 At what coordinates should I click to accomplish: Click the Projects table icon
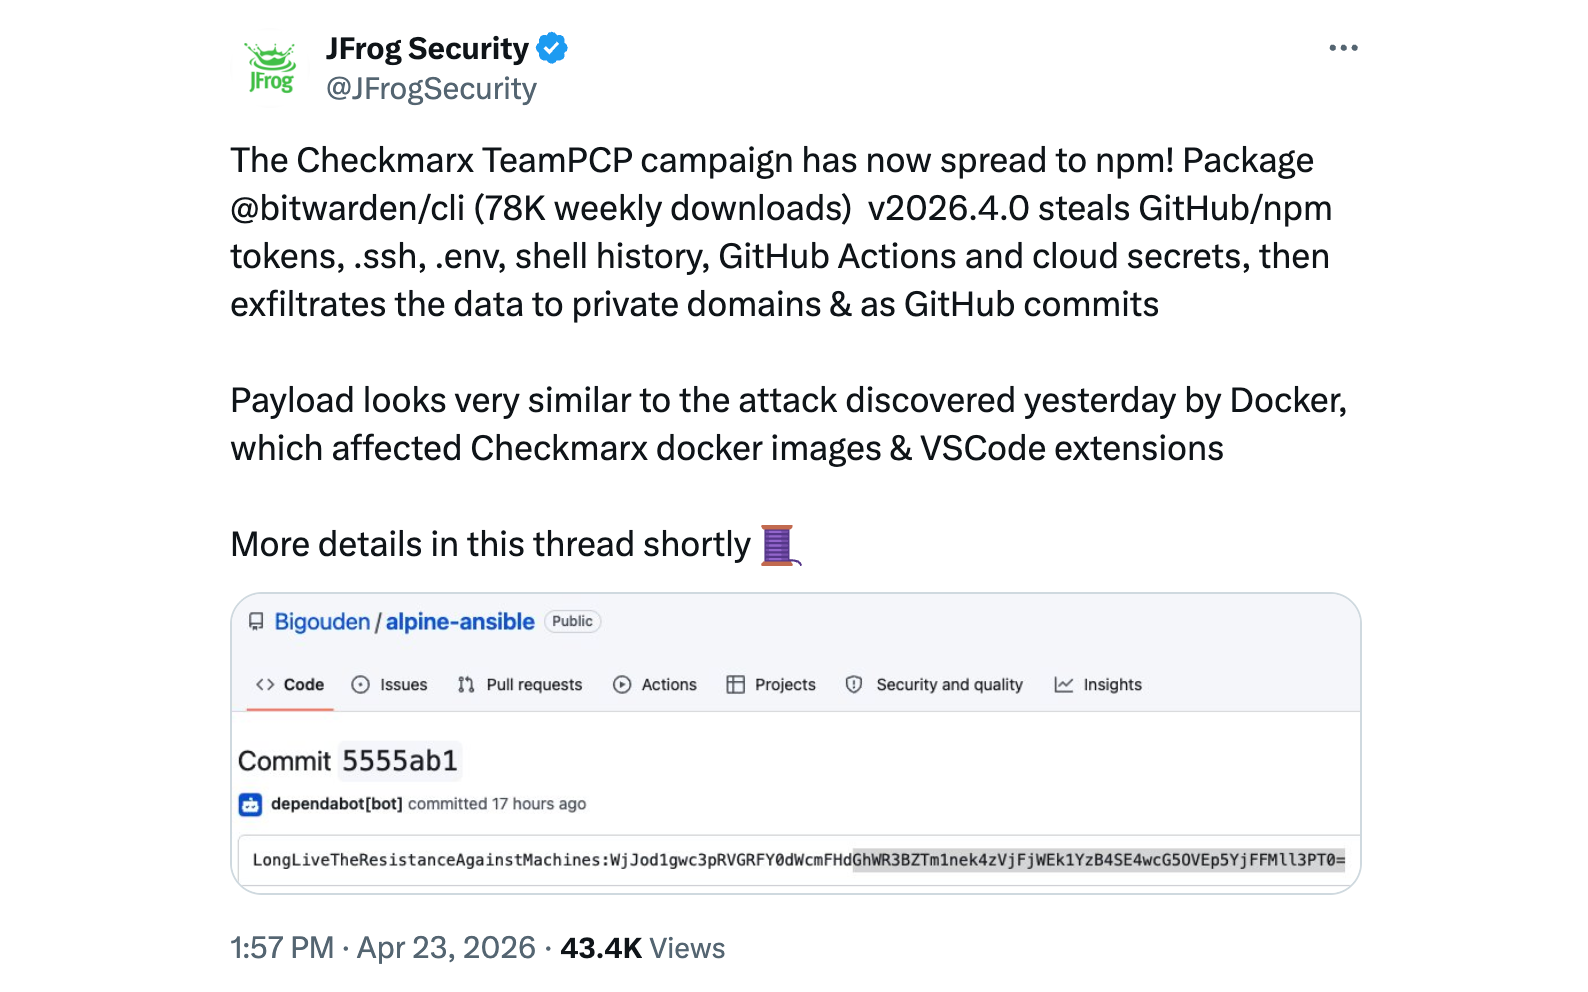[x=737, y=684]
